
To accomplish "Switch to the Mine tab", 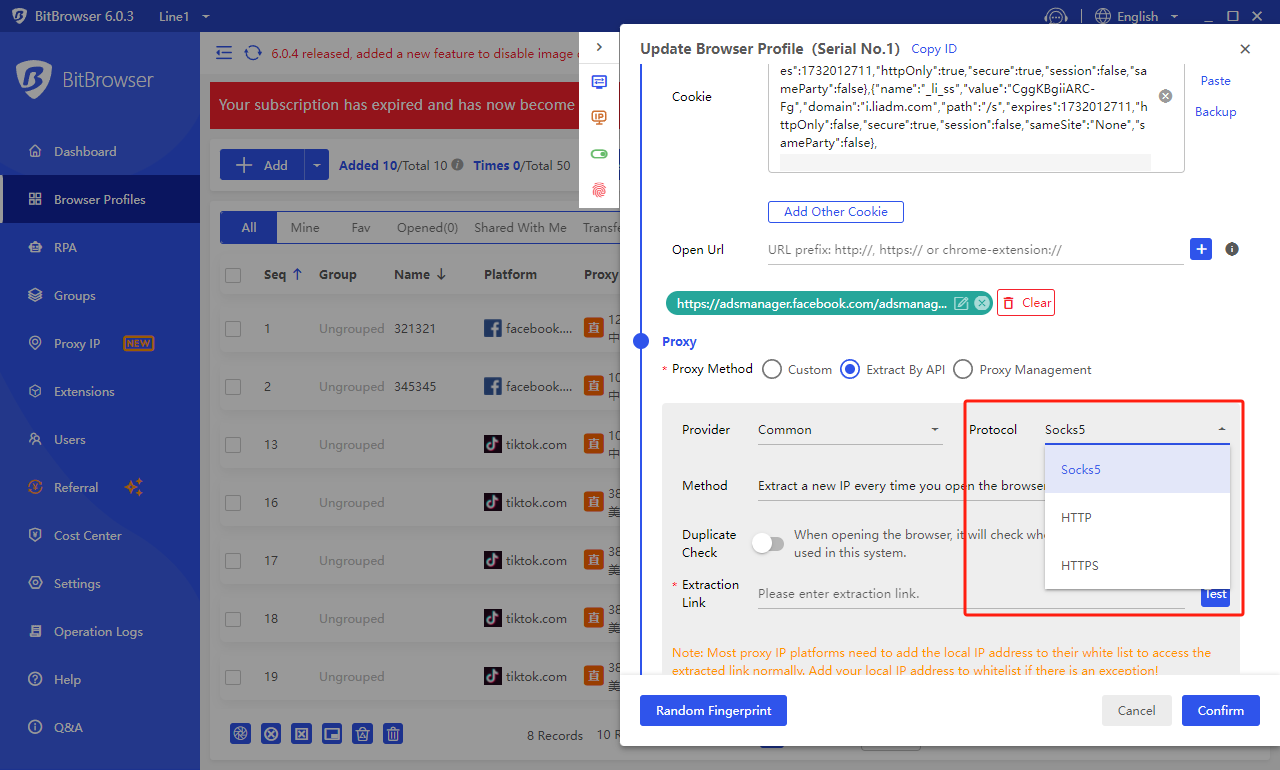I will click(305, 227).
